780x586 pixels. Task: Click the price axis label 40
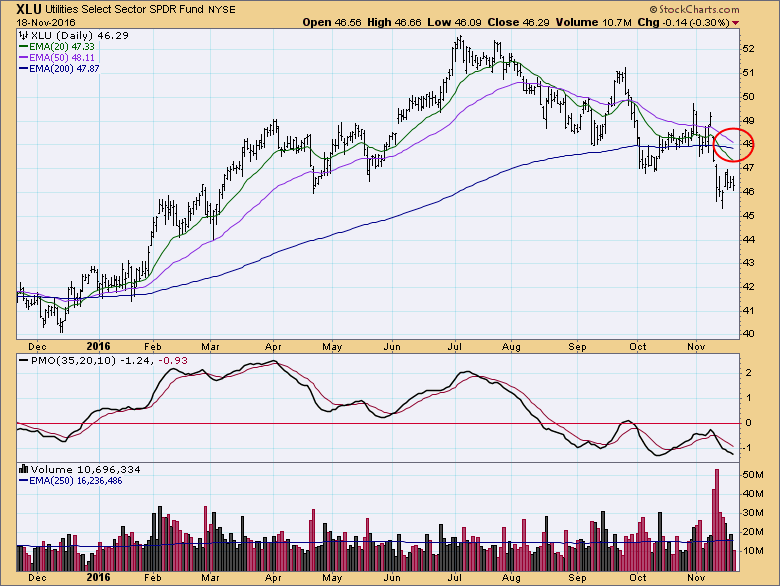pos(748,334)
